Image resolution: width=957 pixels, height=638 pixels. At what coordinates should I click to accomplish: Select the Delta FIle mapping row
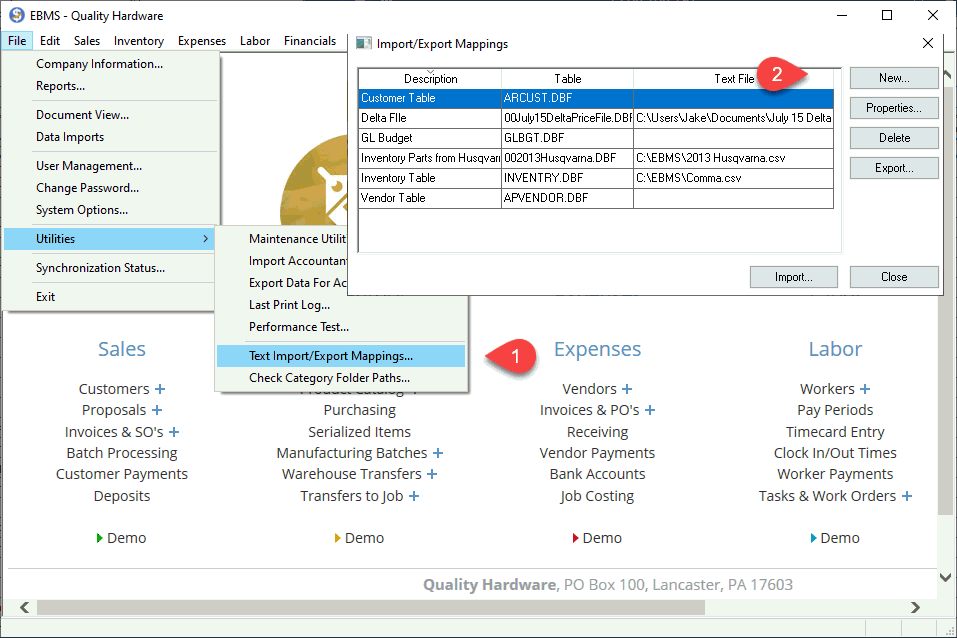click(x=596, y=118)
